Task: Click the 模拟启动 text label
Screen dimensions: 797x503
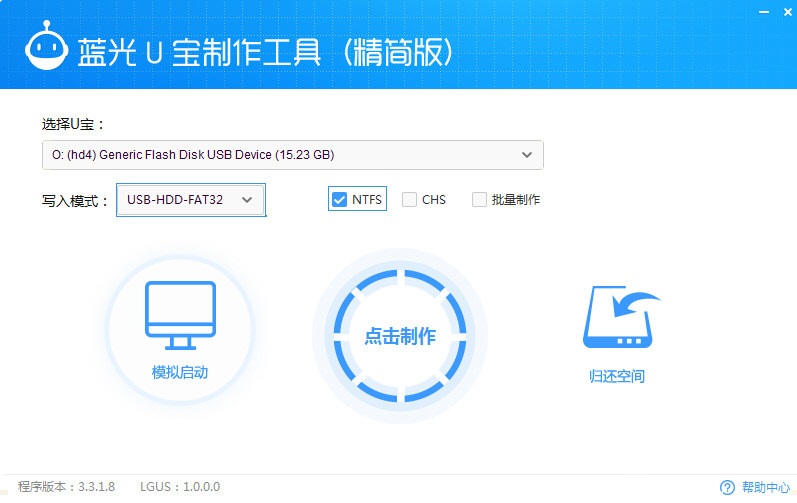Action: click(x=180, y=372)
